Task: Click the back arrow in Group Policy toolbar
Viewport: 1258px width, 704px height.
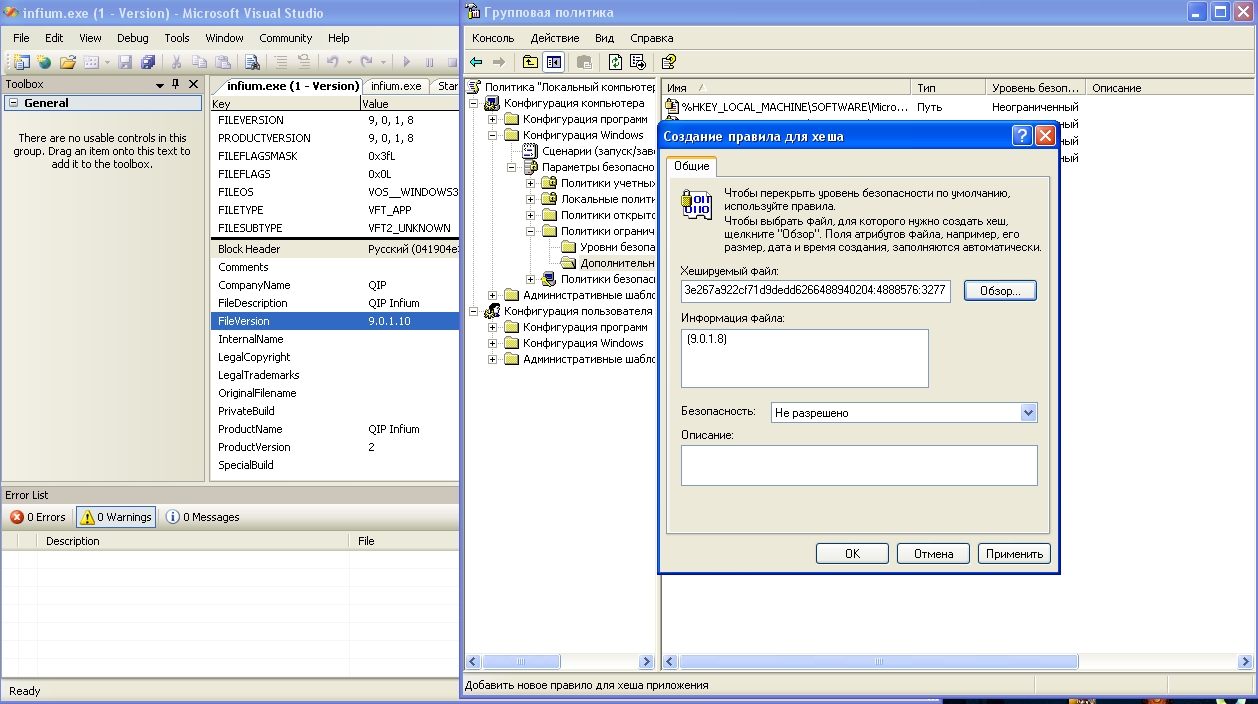Action: click(477, 62)
